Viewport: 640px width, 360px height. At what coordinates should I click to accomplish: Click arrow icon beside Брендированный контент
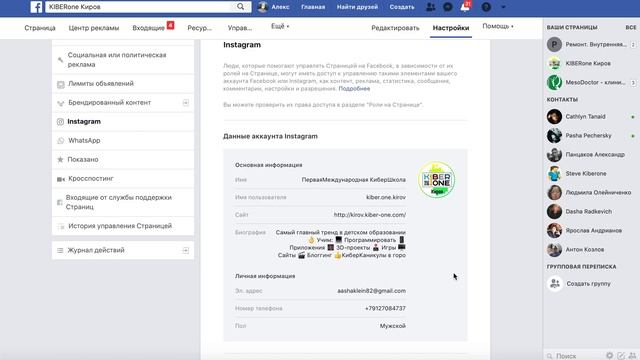tap(186, 102)
